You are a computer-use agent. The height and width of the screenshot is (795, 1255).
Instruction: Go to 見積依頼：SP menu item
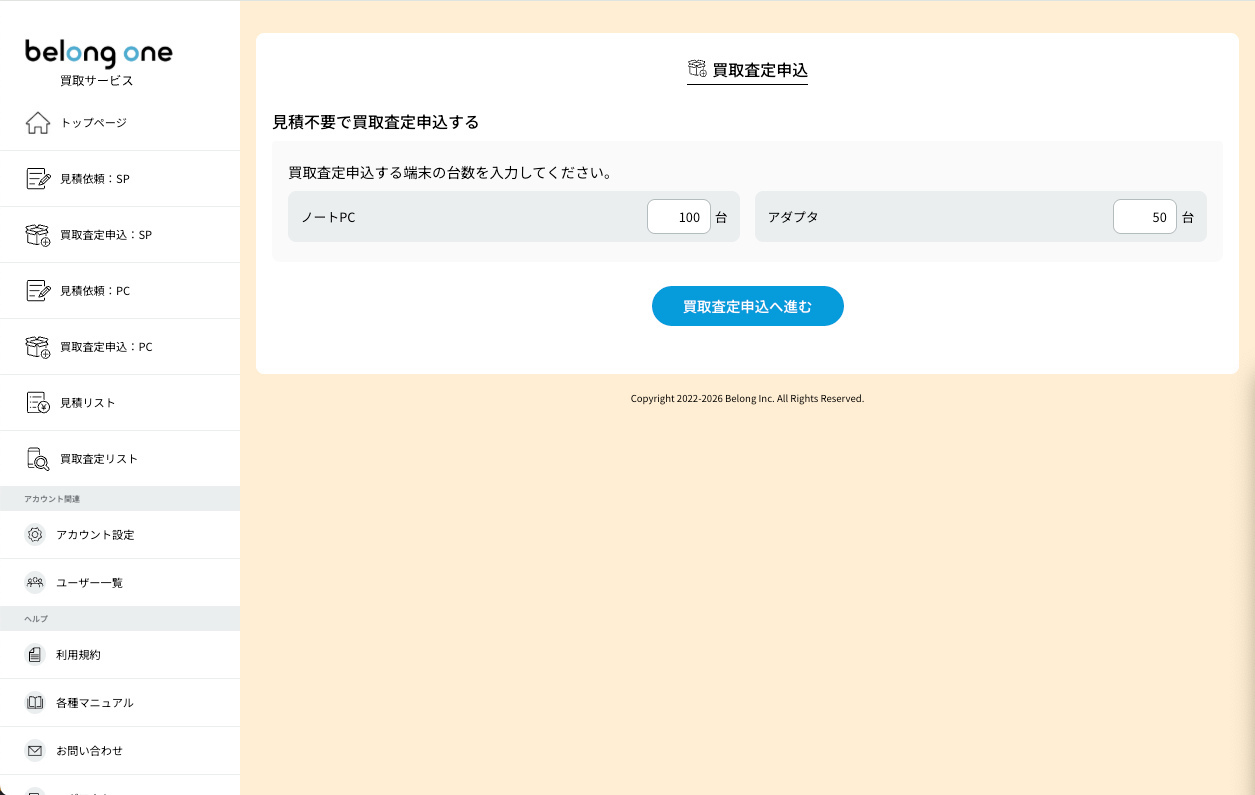coord(120,179)
